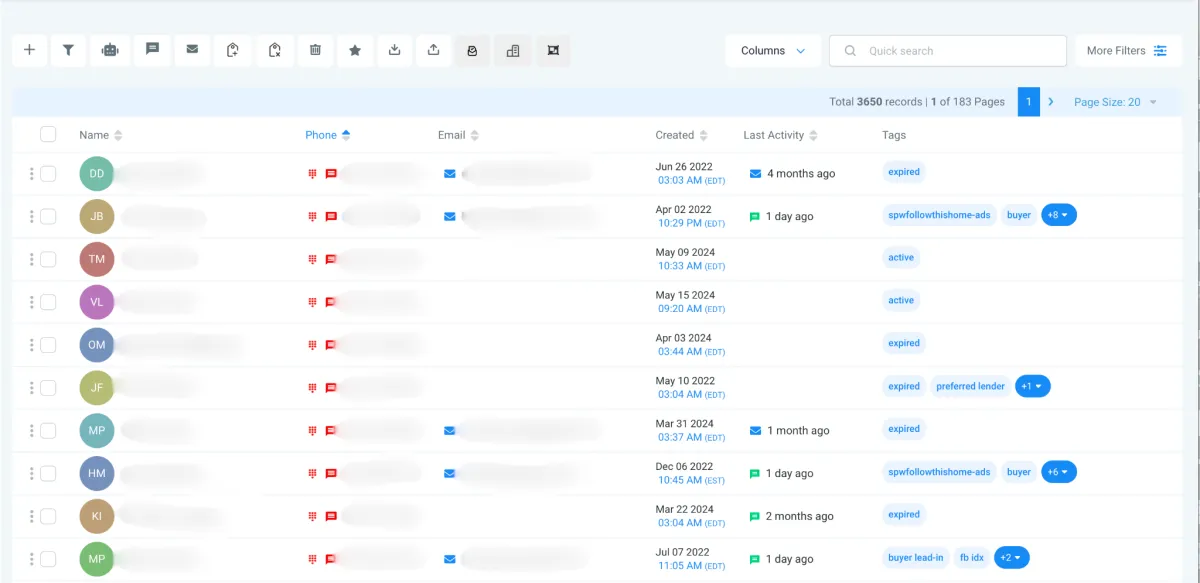Select the checkbox for contact HM
This screenshot has width=1200, height=583.
(48, 473)
